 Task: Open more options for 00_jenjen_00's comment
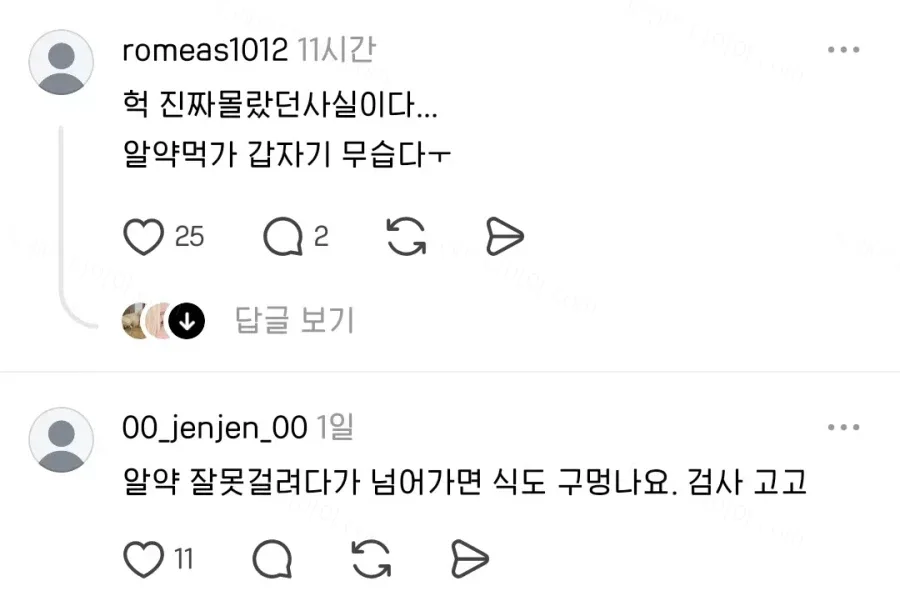(843, 427)
